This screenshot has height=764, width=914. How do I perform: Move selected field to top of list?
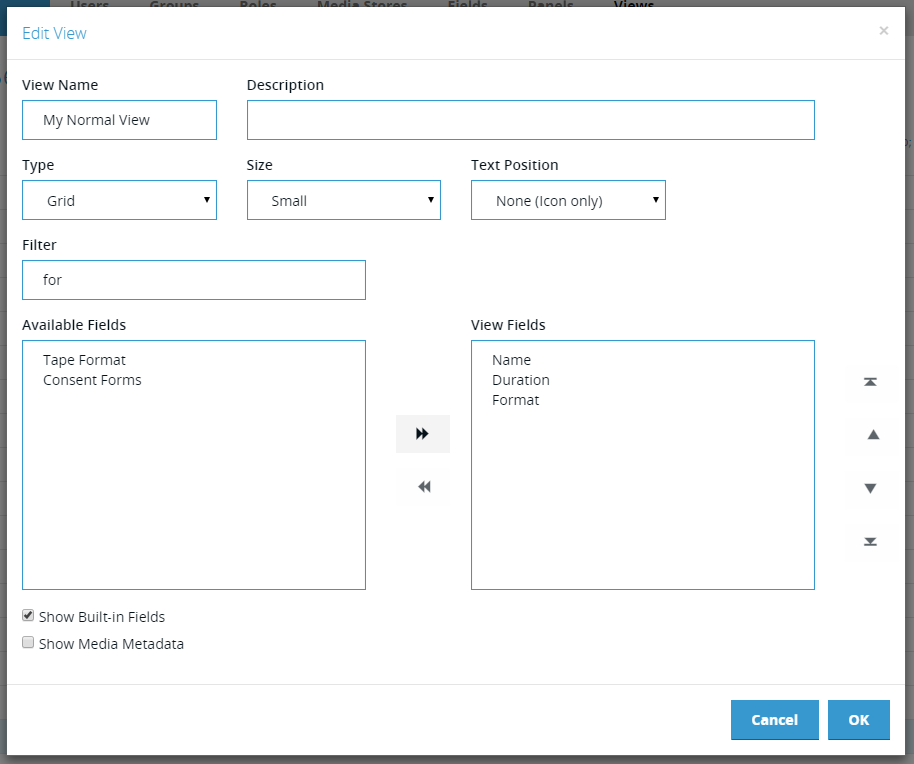[870, 382]
